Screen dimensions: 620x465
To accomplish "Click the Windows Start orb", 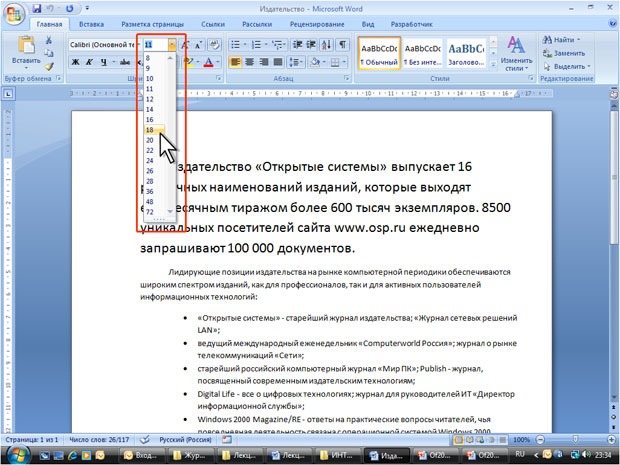I will click(16, 455).
